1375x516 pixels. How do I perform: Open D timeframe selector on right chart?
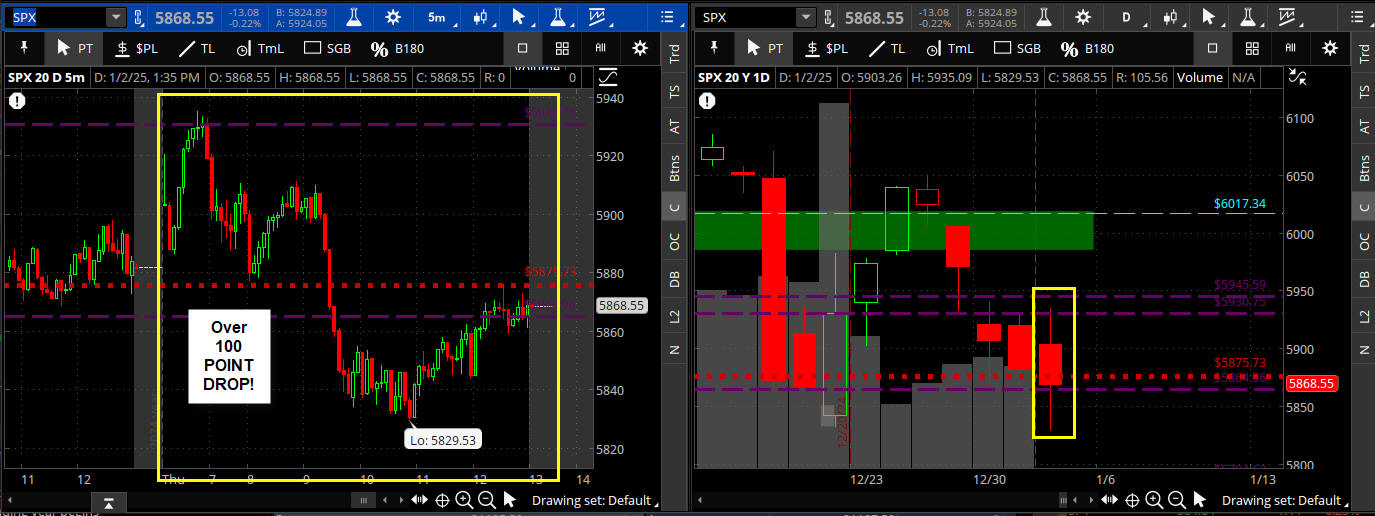1127,17
